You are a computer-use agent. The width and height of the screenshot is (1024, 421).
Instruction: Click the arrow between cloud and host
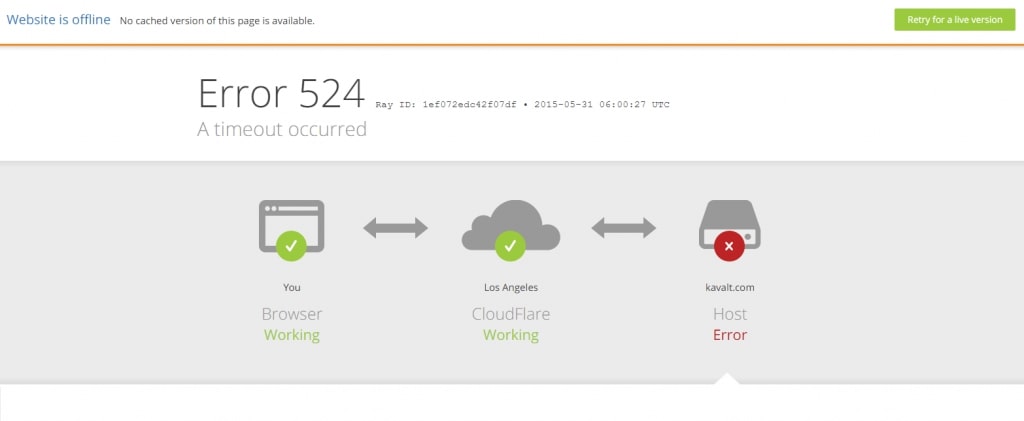pos(624,228)
